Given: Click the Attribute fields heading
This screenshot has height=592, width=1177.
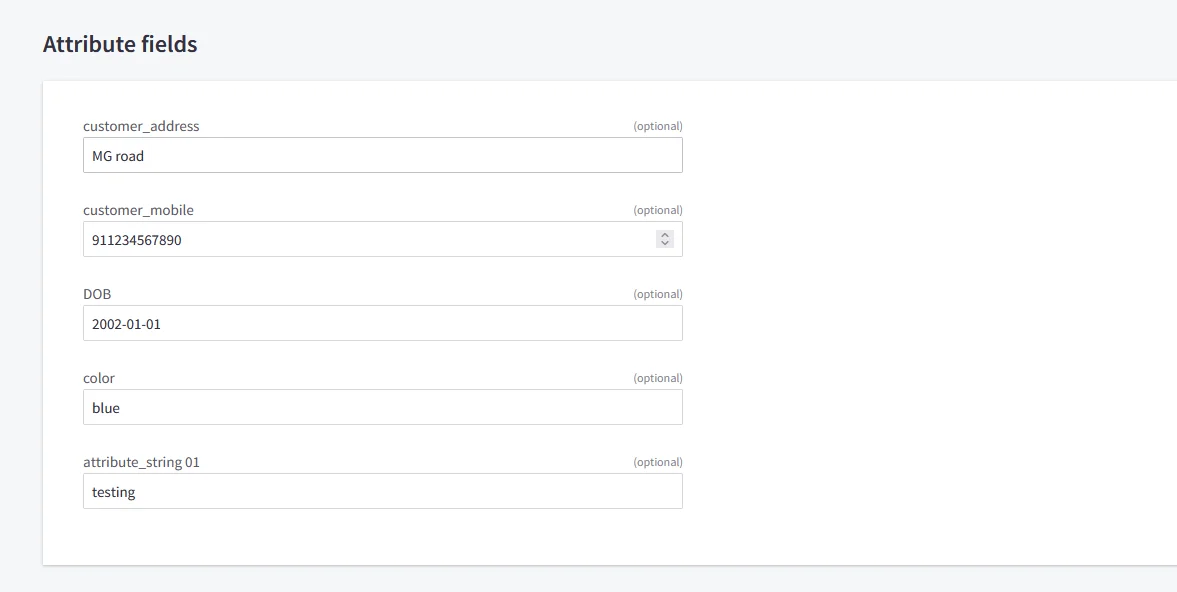Looking at the screenshot, I should tap(120, 44).
